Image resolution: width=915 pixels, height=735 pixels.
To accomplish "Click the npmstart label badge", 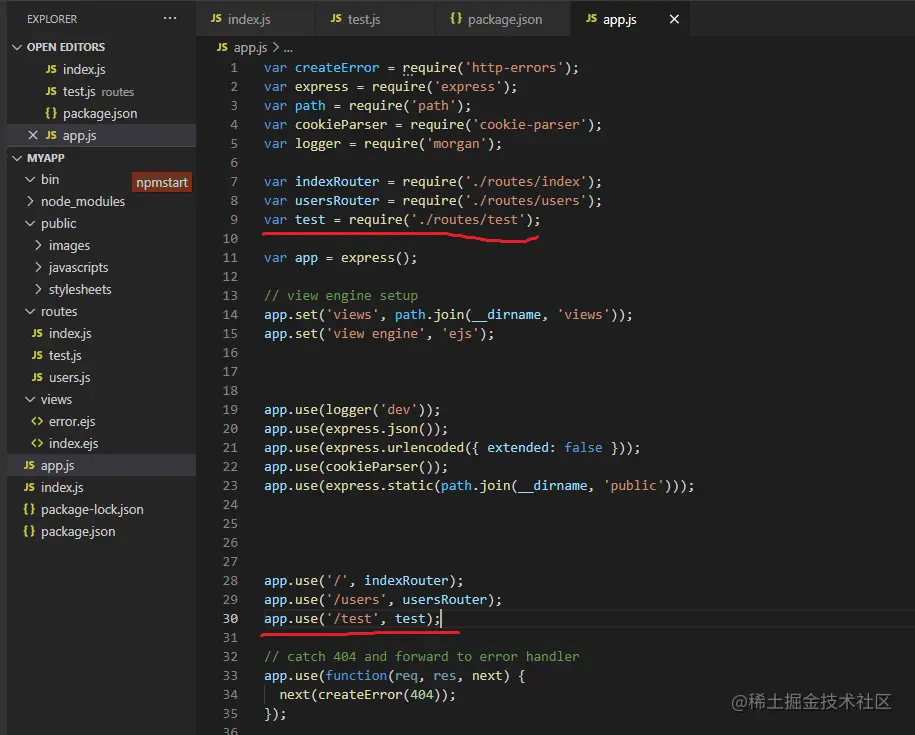I will pos(162,183).
